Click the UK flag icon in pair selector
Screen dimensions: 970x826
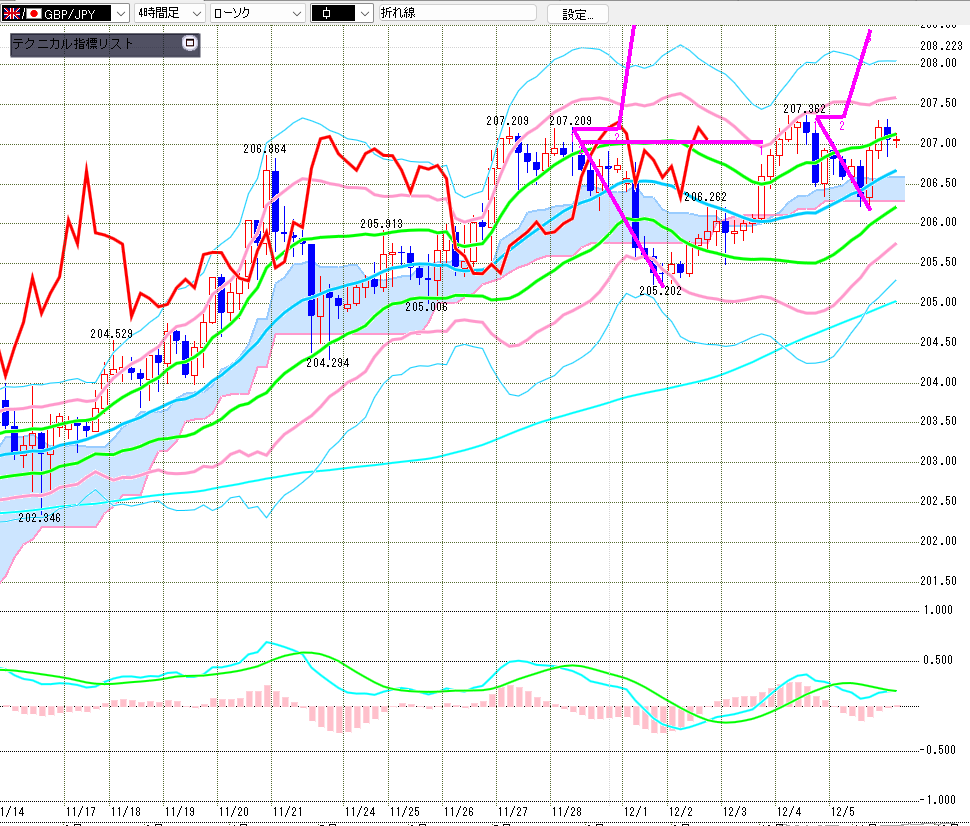click(x=10, y=14)
